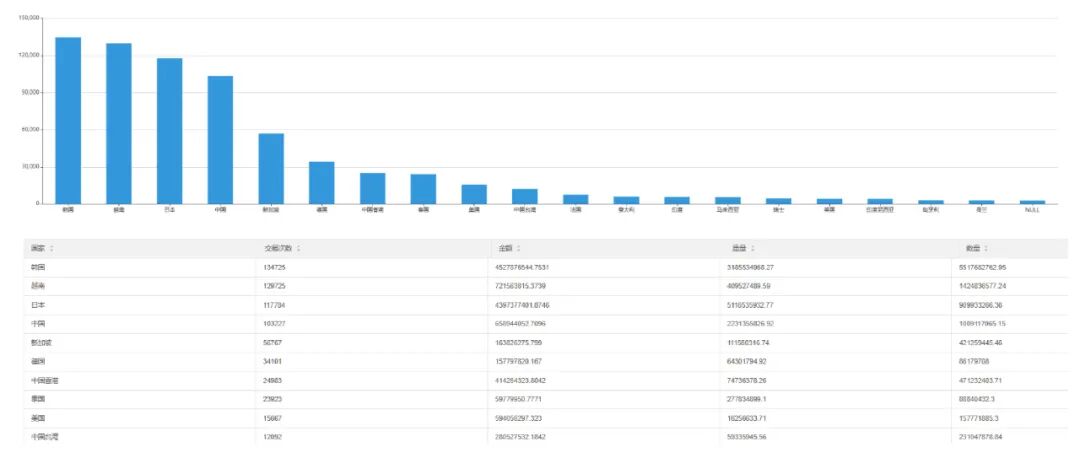Click the 中国香港 cell in the table
The width and height of the screenshot is (1080, 458).
45,379
